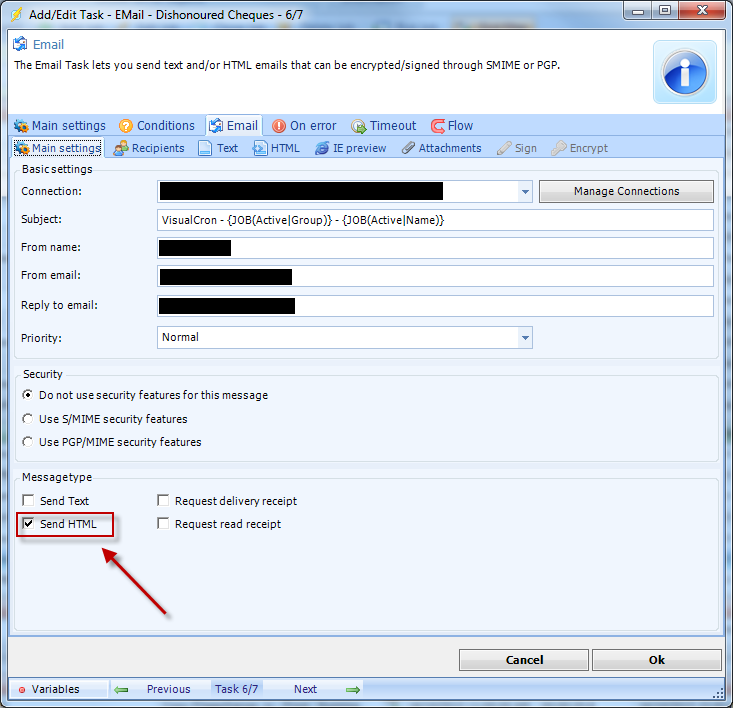Viewport: 733px width, 708px height.
Task: Expand the Priority dropdown arrow
Action: click(525, 338)
